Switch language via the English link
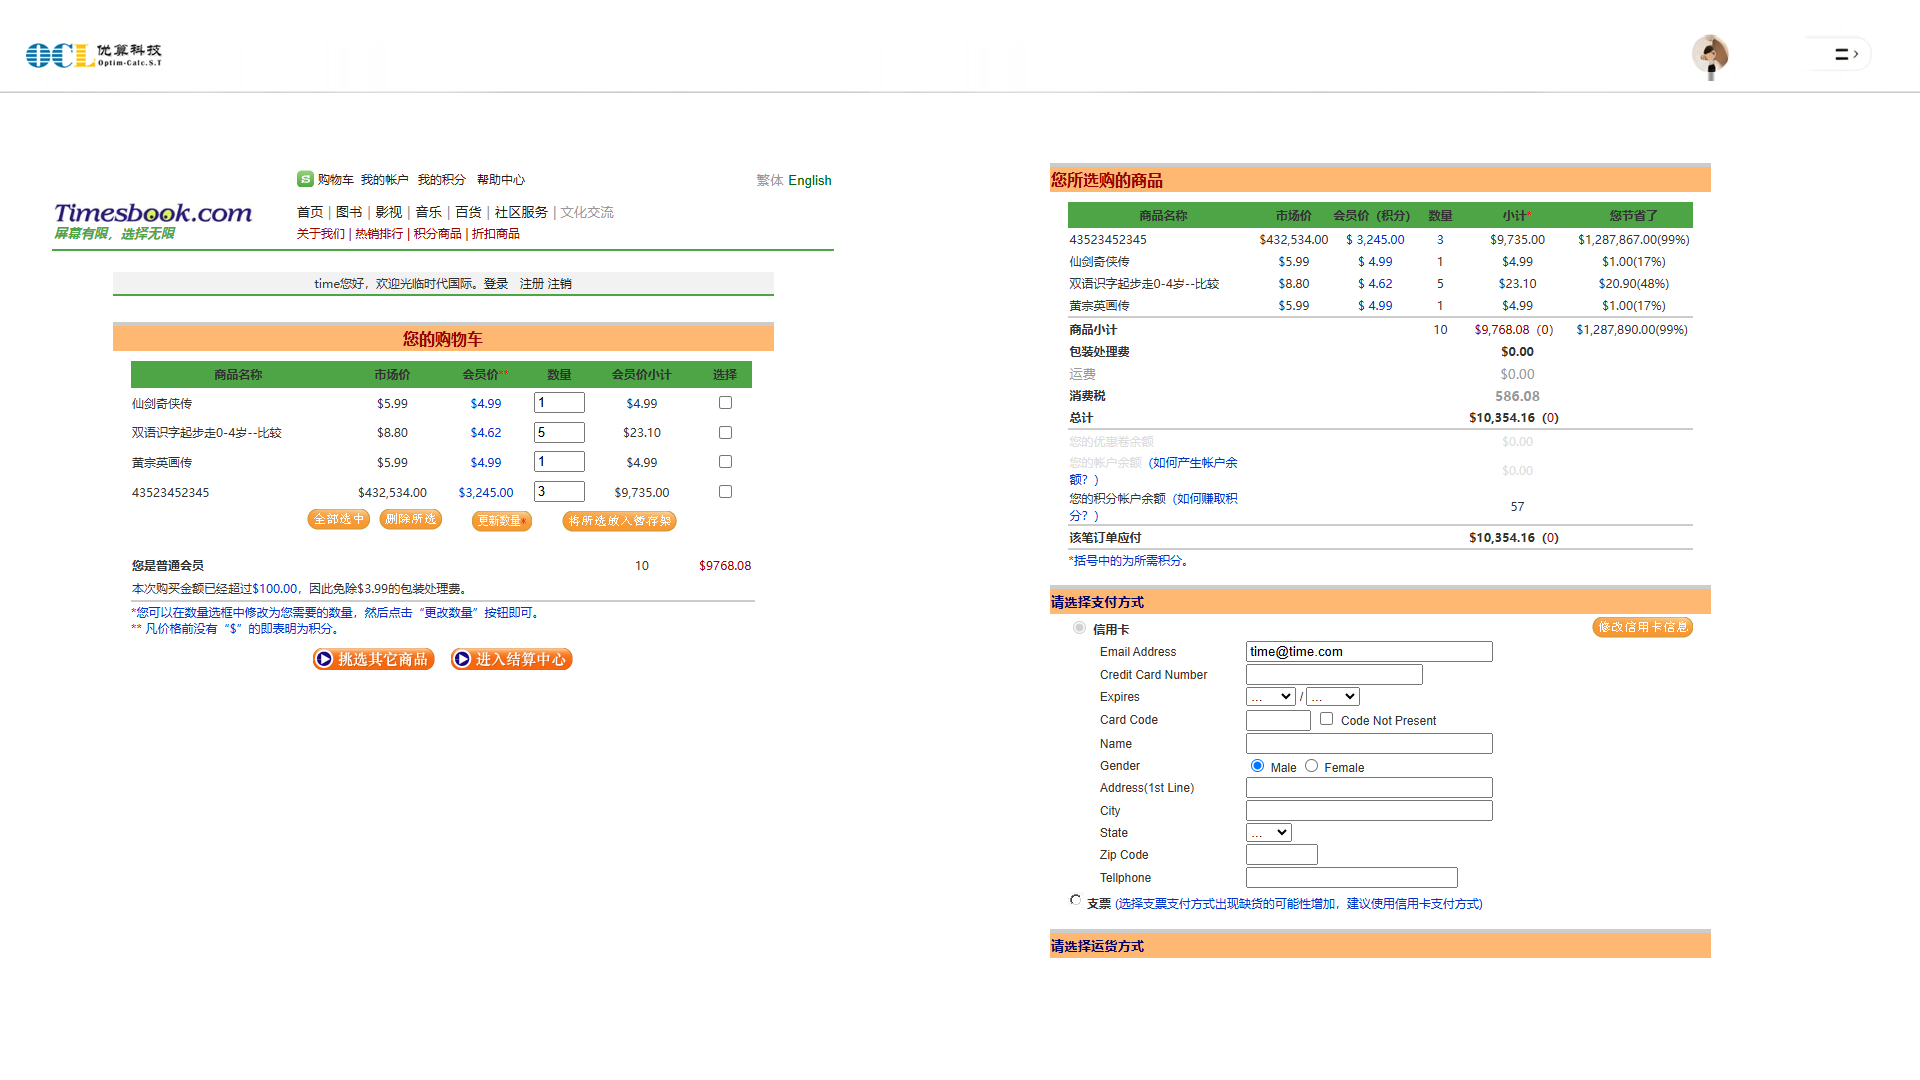 809,181
